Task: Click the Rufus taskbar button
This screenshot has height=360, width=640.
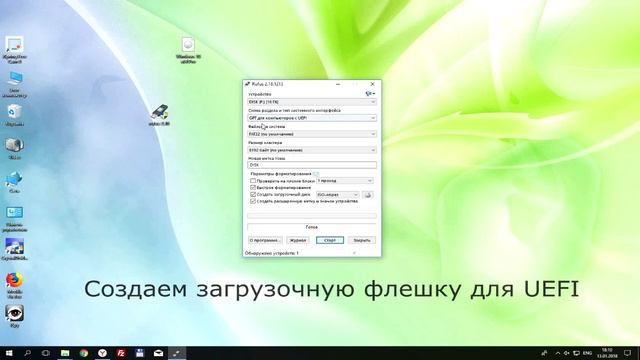Action: (177, 353)
